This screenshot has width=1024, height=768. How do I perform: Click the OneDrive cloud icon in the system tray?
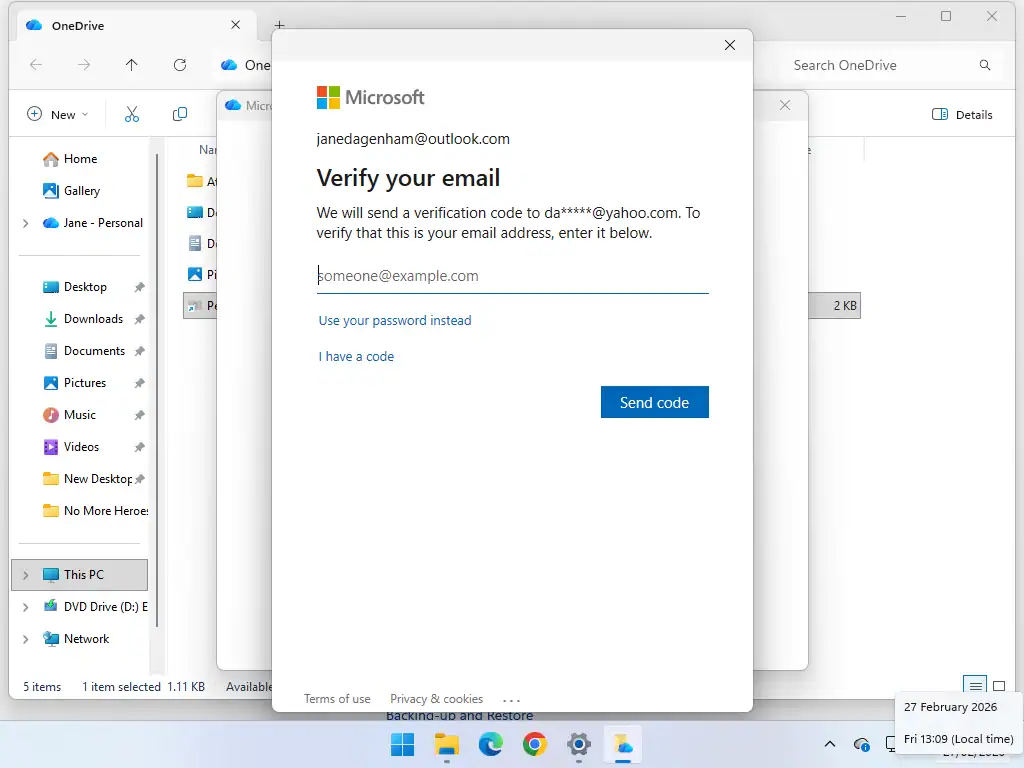(861, 745)
